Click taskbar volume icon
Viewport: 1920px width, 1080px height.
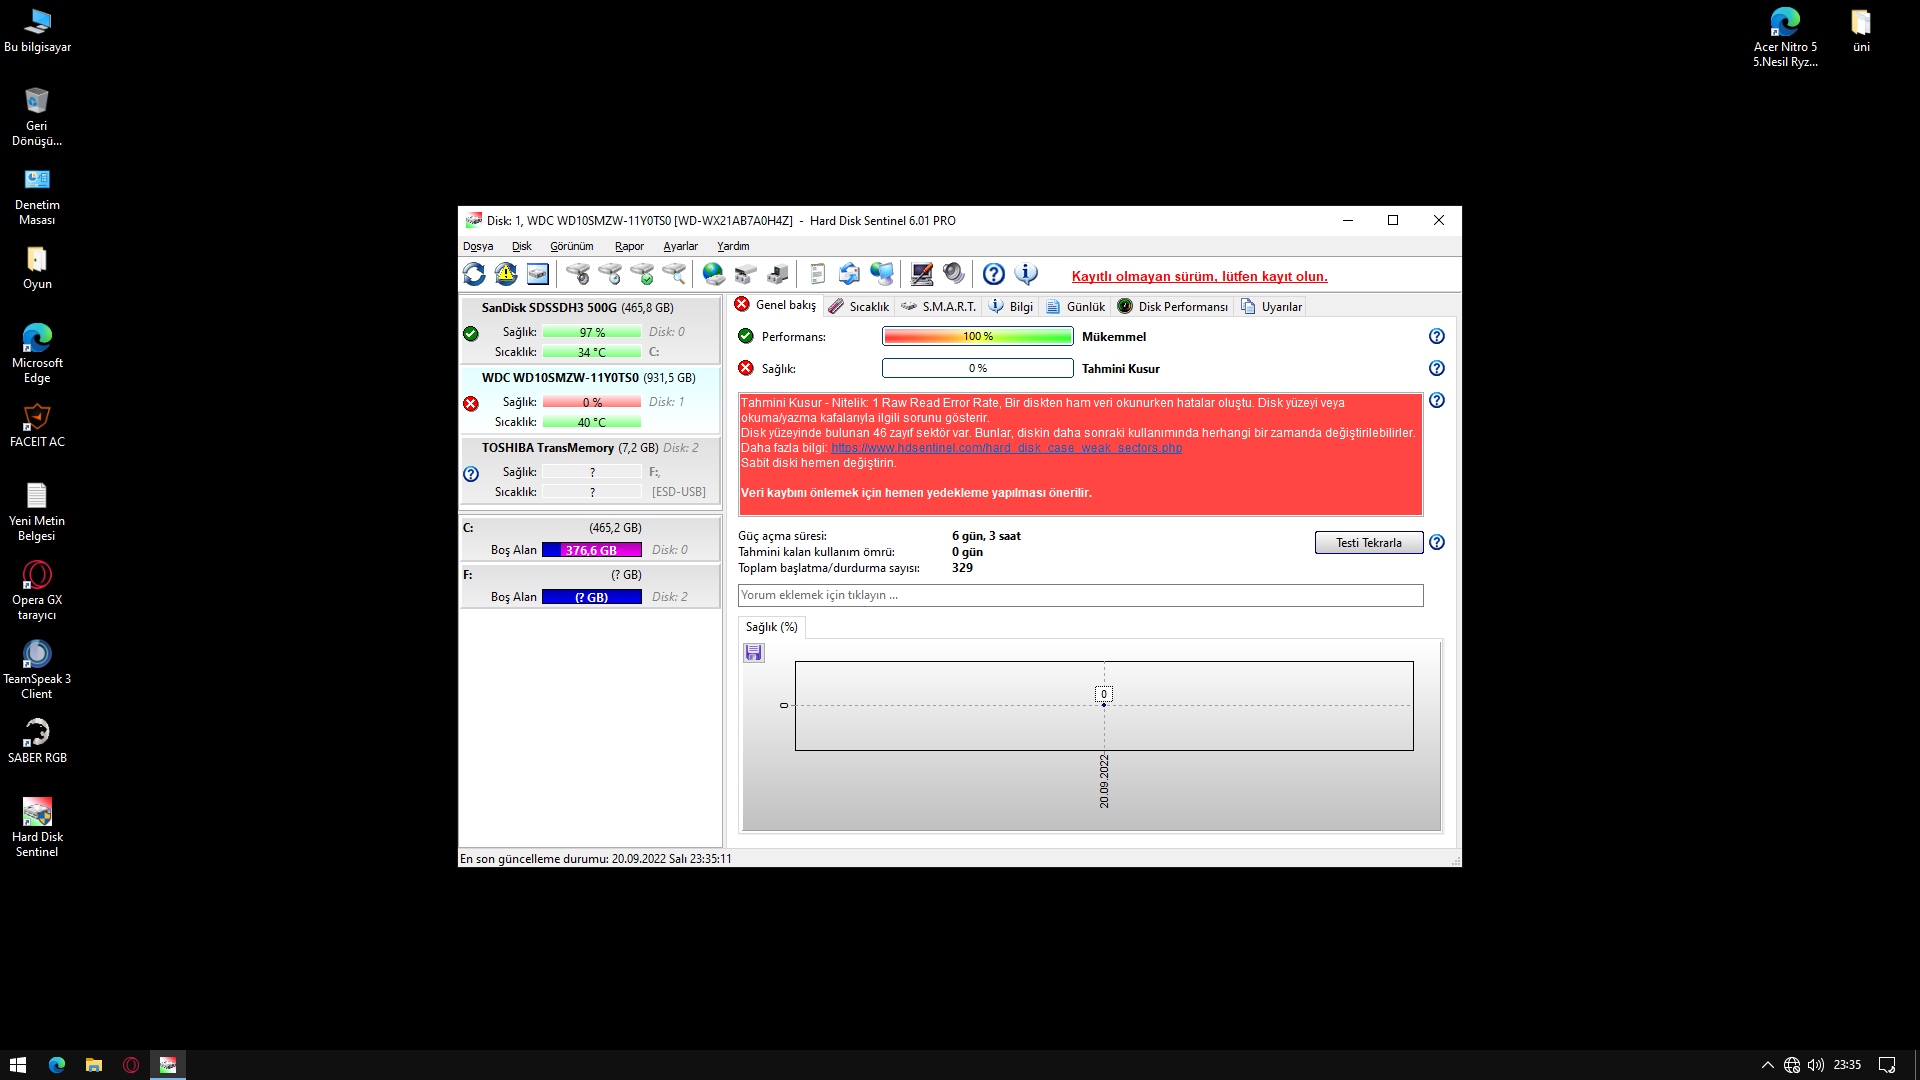click(1816, 1065)
